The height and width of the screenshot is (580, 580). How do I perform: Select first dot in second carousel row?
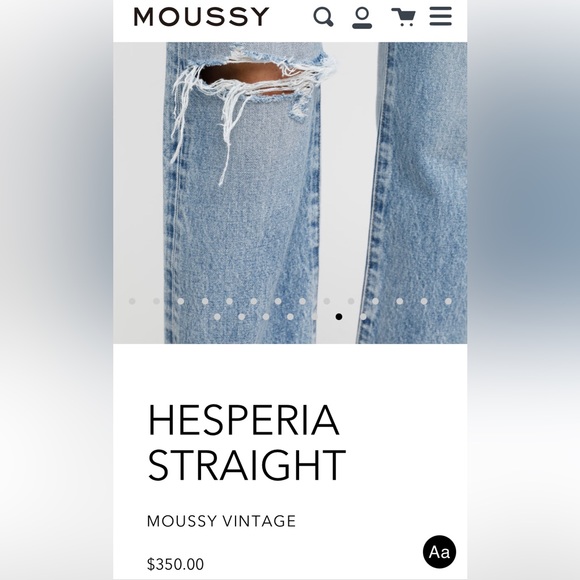(217, 317)
